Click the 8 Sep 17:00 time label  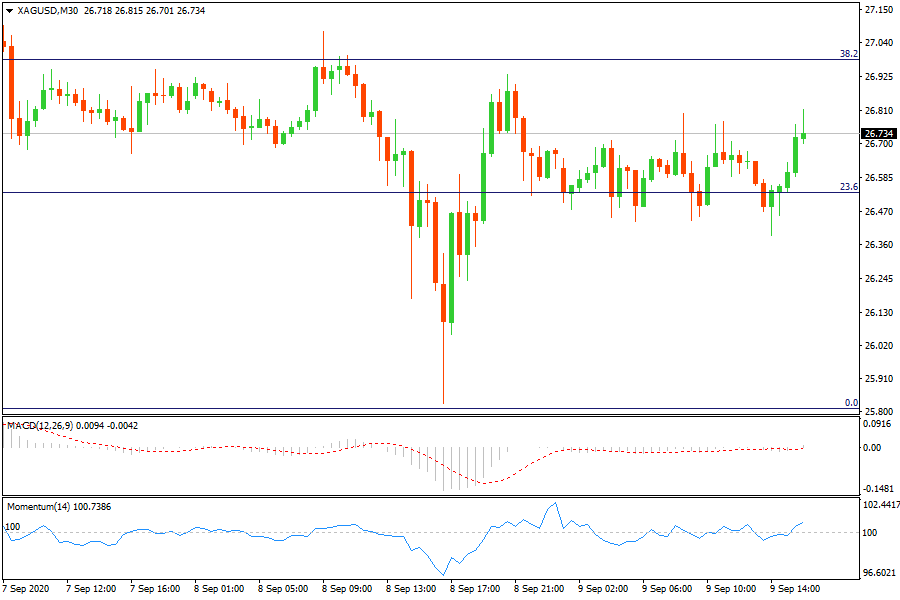(475, 589)
